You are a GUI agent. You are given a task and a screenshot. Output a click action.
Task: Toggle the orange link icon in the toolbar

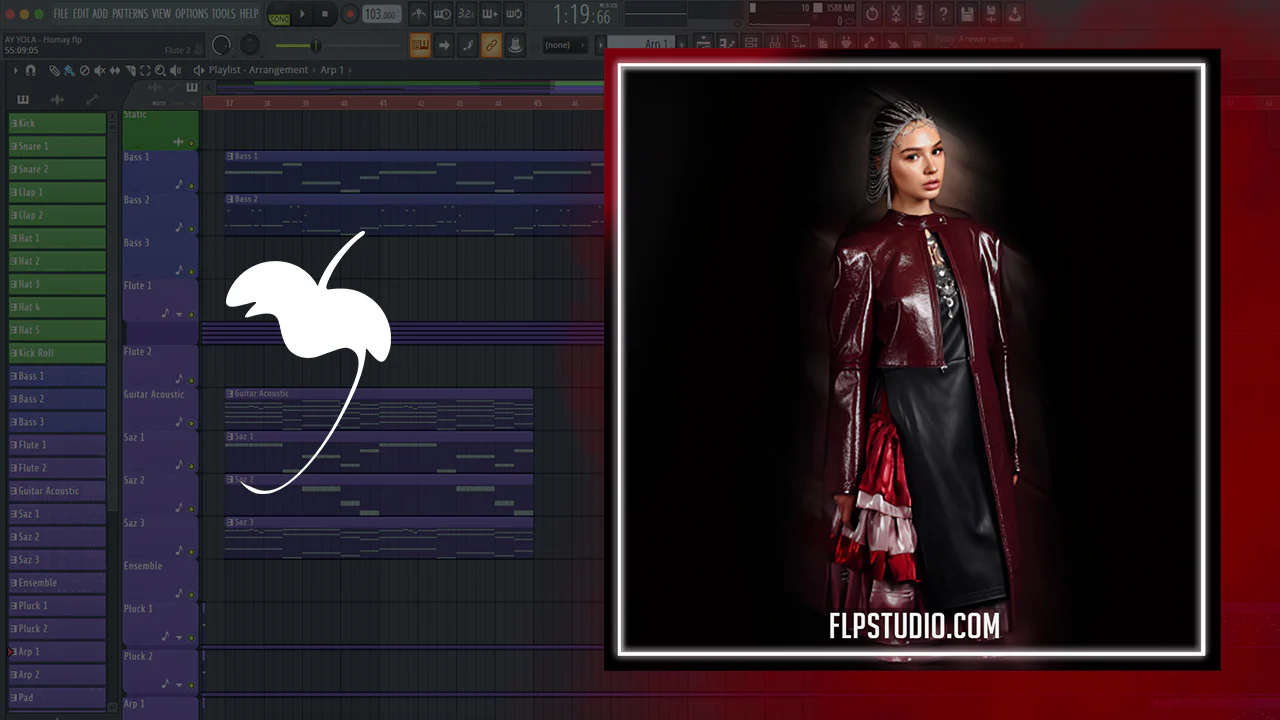tap(491, 45)
